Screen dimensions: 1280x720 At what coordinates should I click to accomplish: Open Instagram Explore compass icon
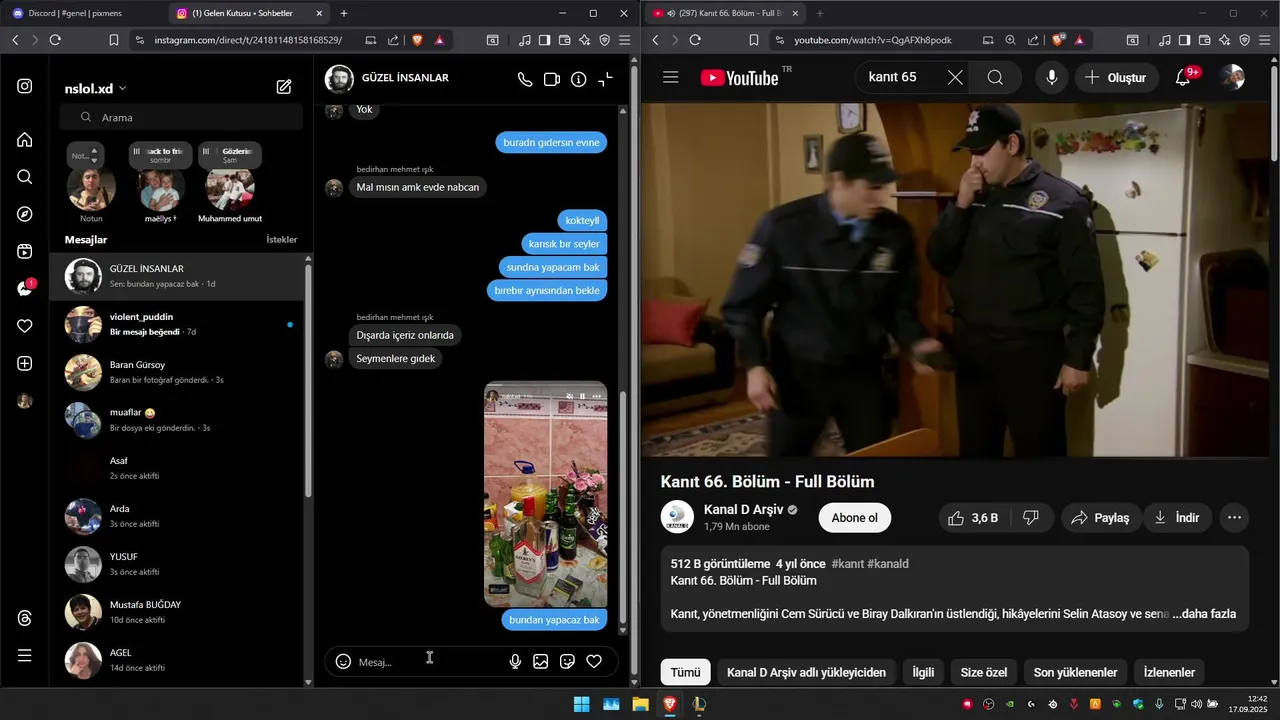point(25,214)
